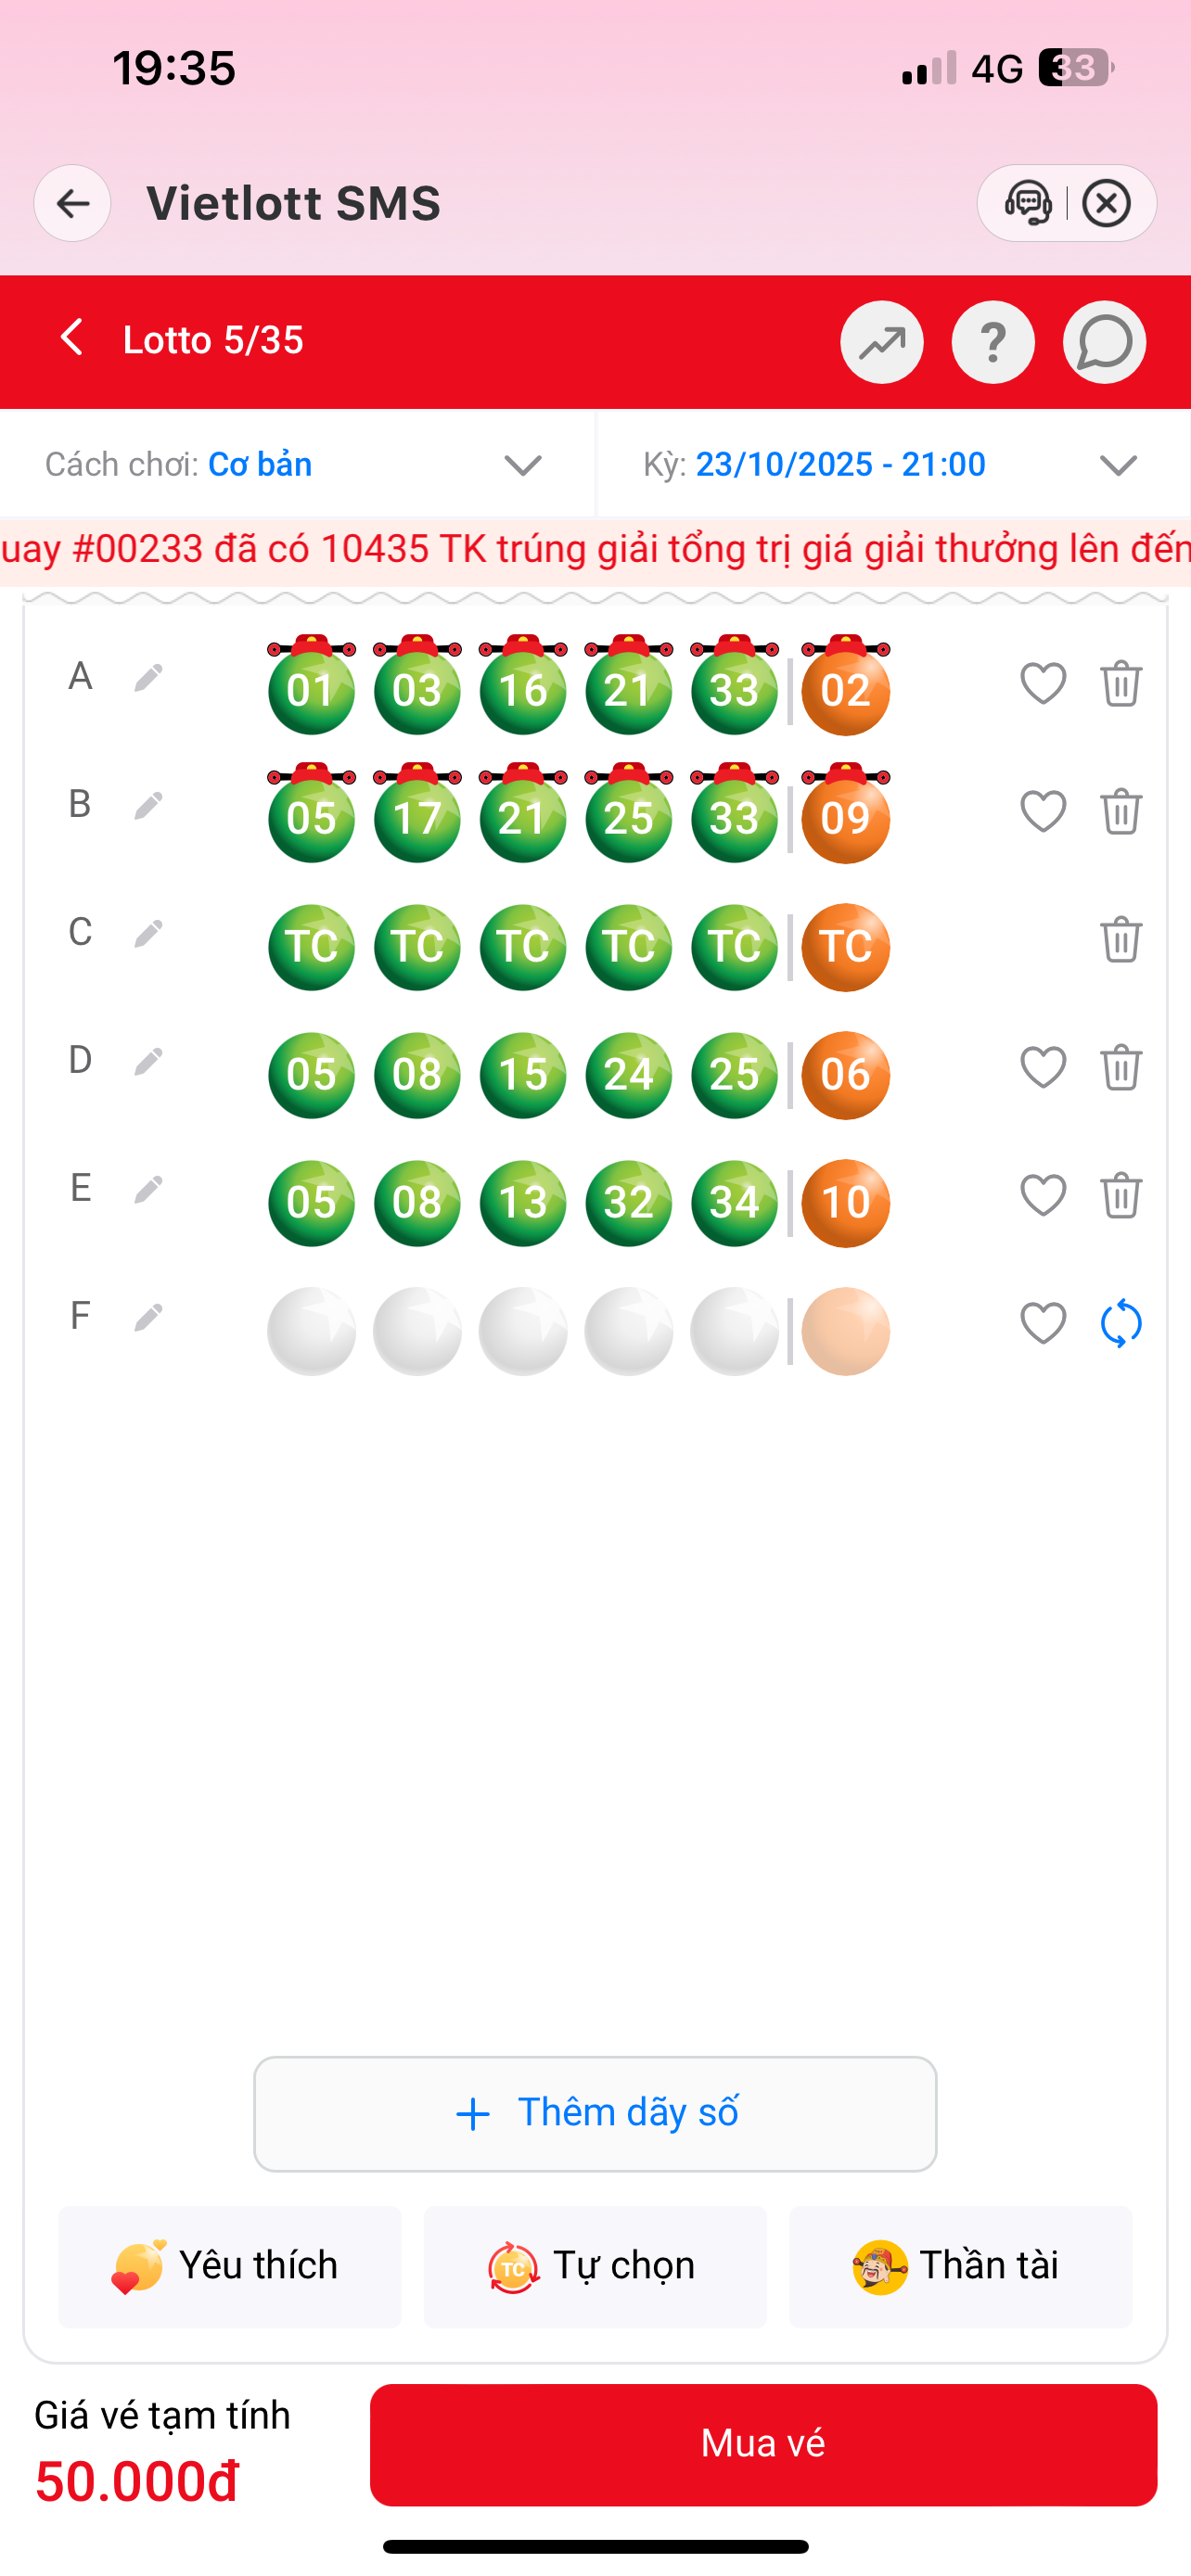Go back using the Lotto 5/35 arrow
The width and height of the screenshot is (1191, 2576).
pos(72,338)
